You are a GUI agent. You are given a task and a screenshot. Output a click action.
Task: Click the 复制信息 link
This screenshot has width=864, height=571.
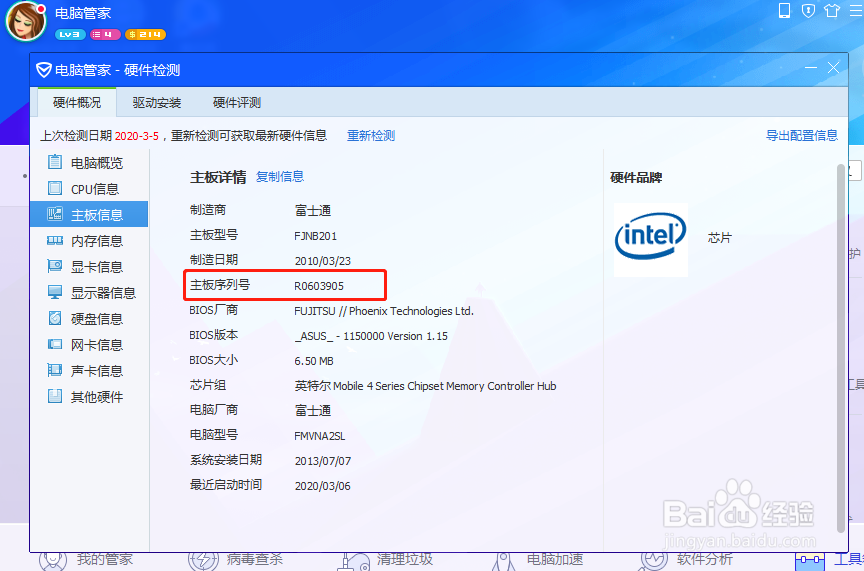click(280, 176)
